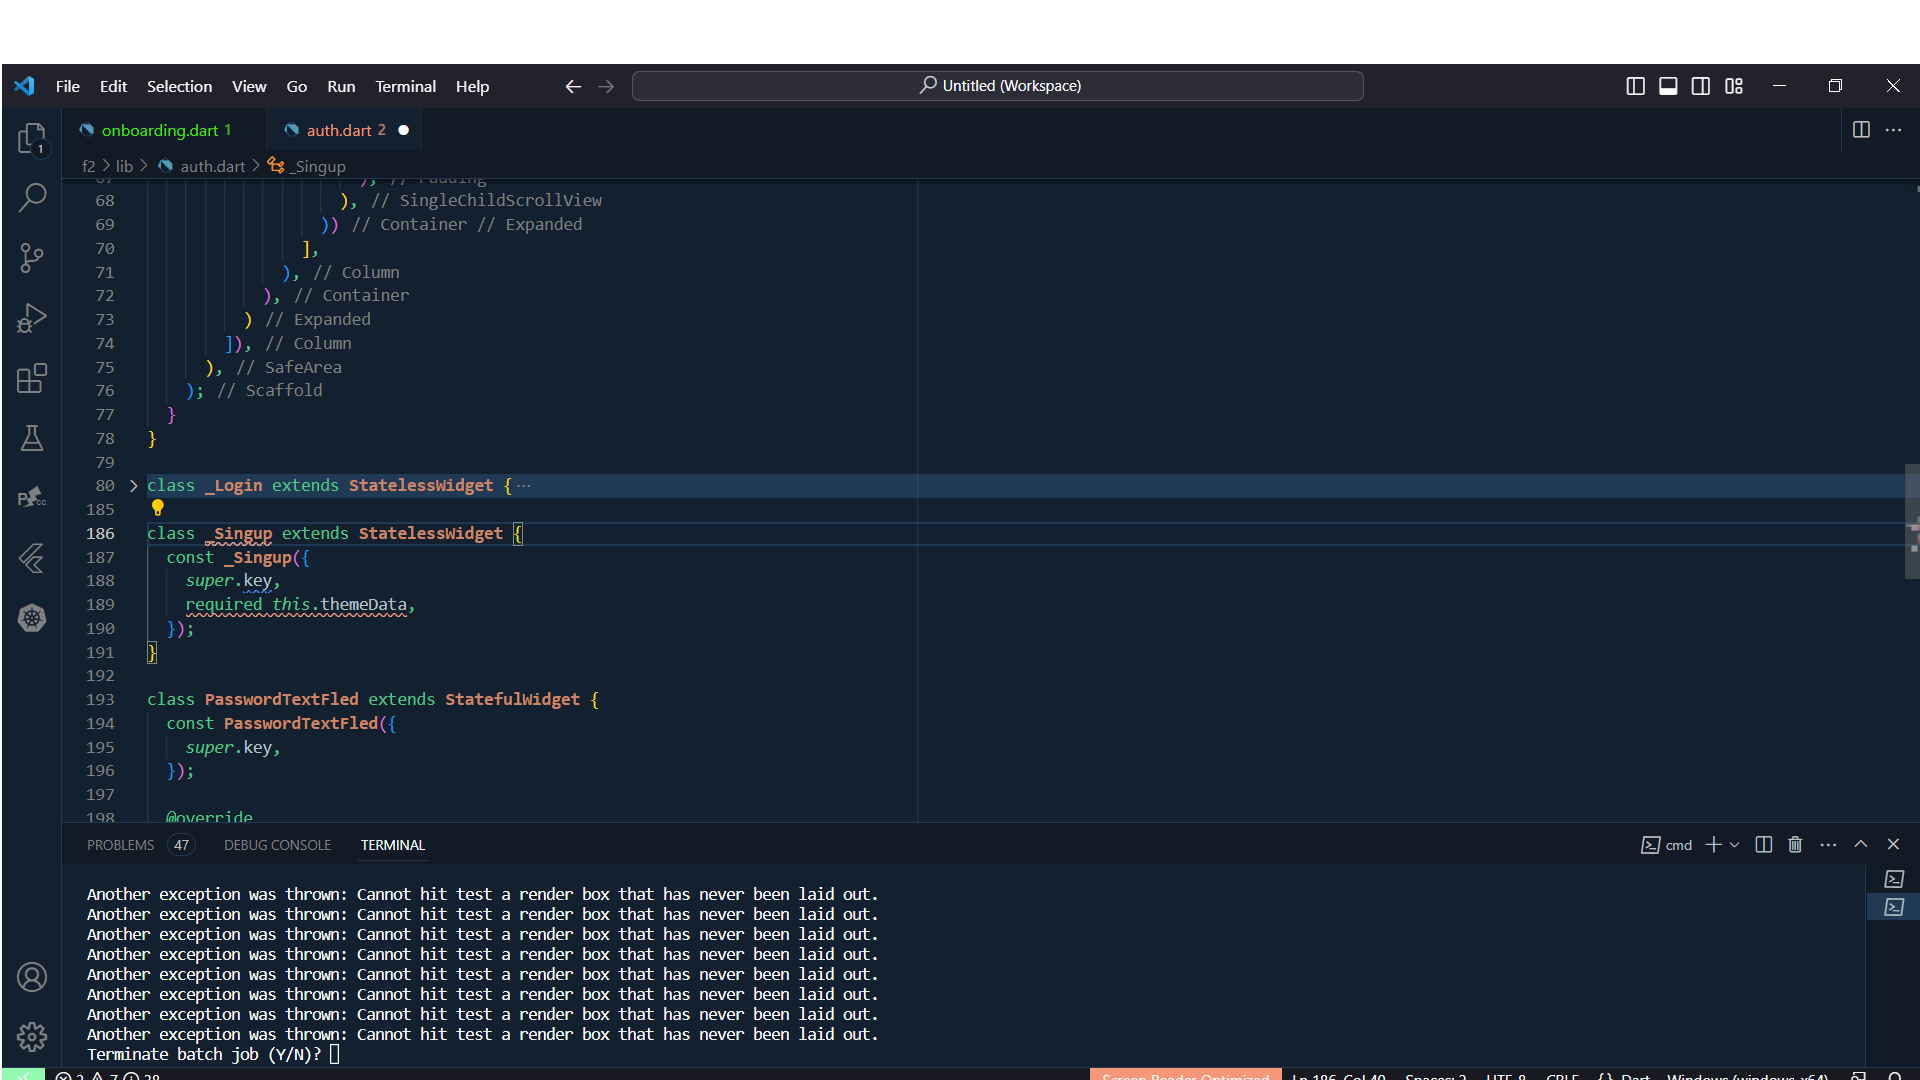Select the TERMINAL panel tab

(393, 845)
